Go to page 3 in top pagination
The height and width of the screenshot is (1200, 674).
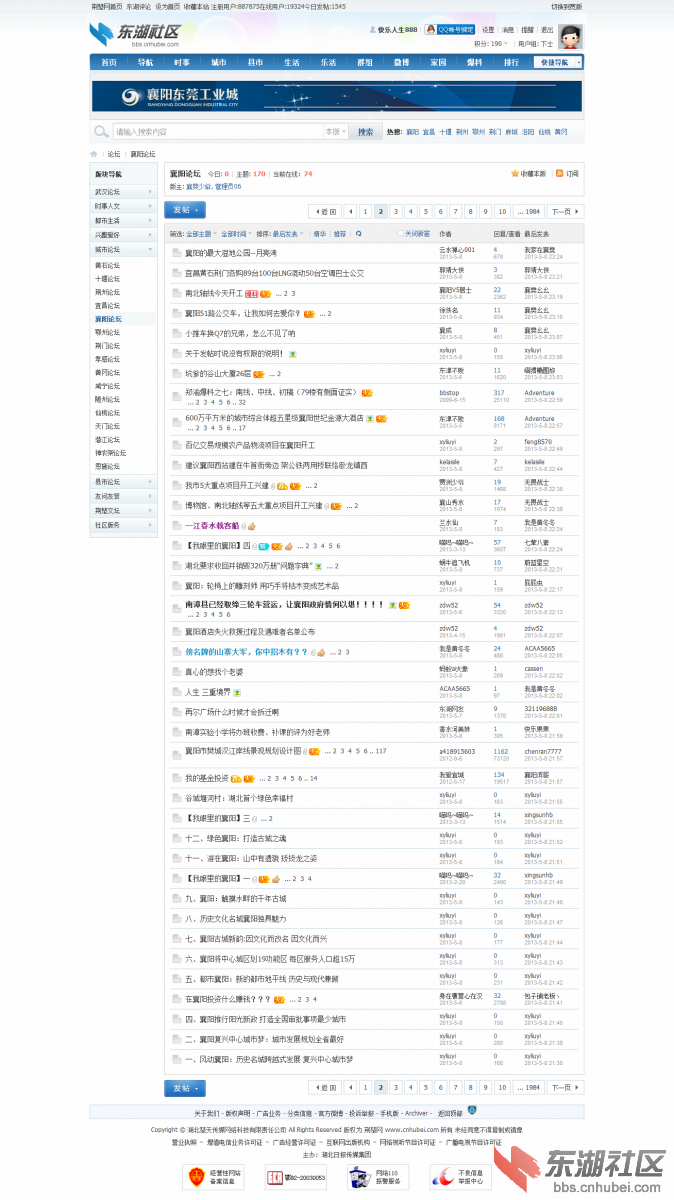(x=395, y=211)
